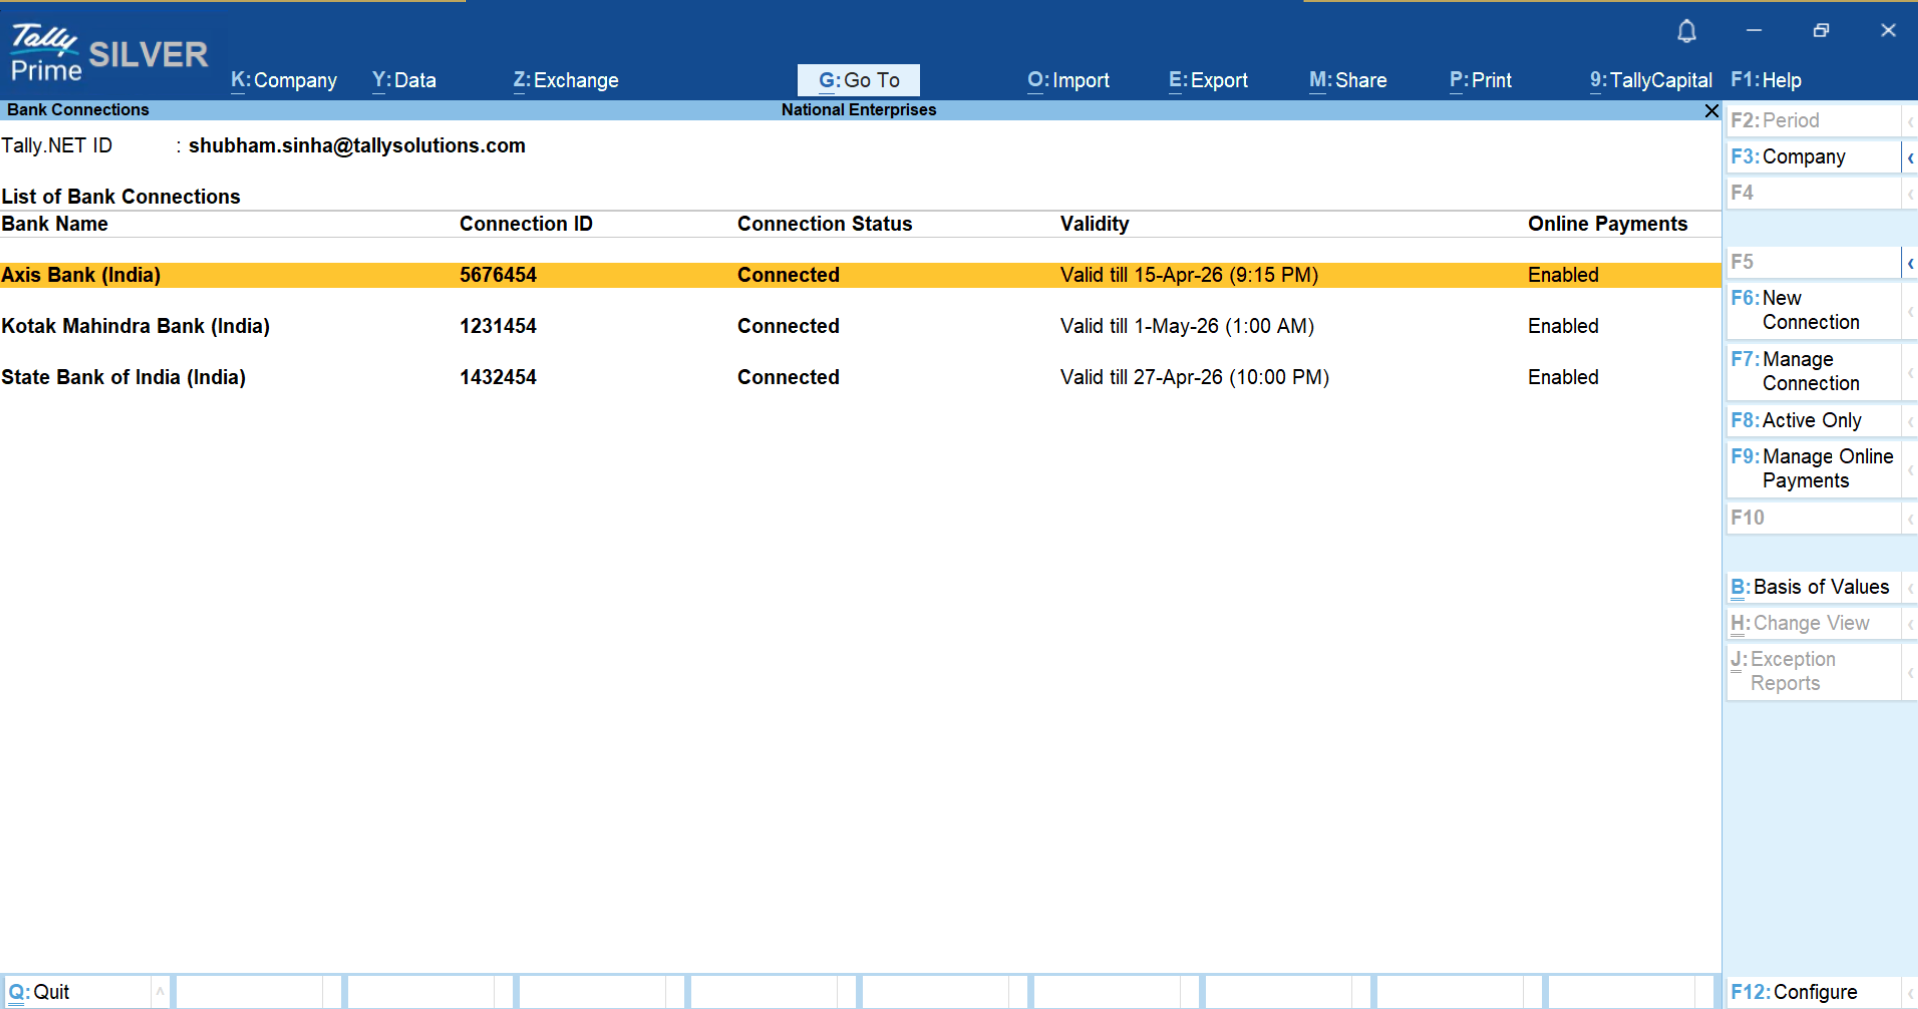Screen dimensions: 1918x1009
Task: Click New Connection button
Action: coord(1811,310)
